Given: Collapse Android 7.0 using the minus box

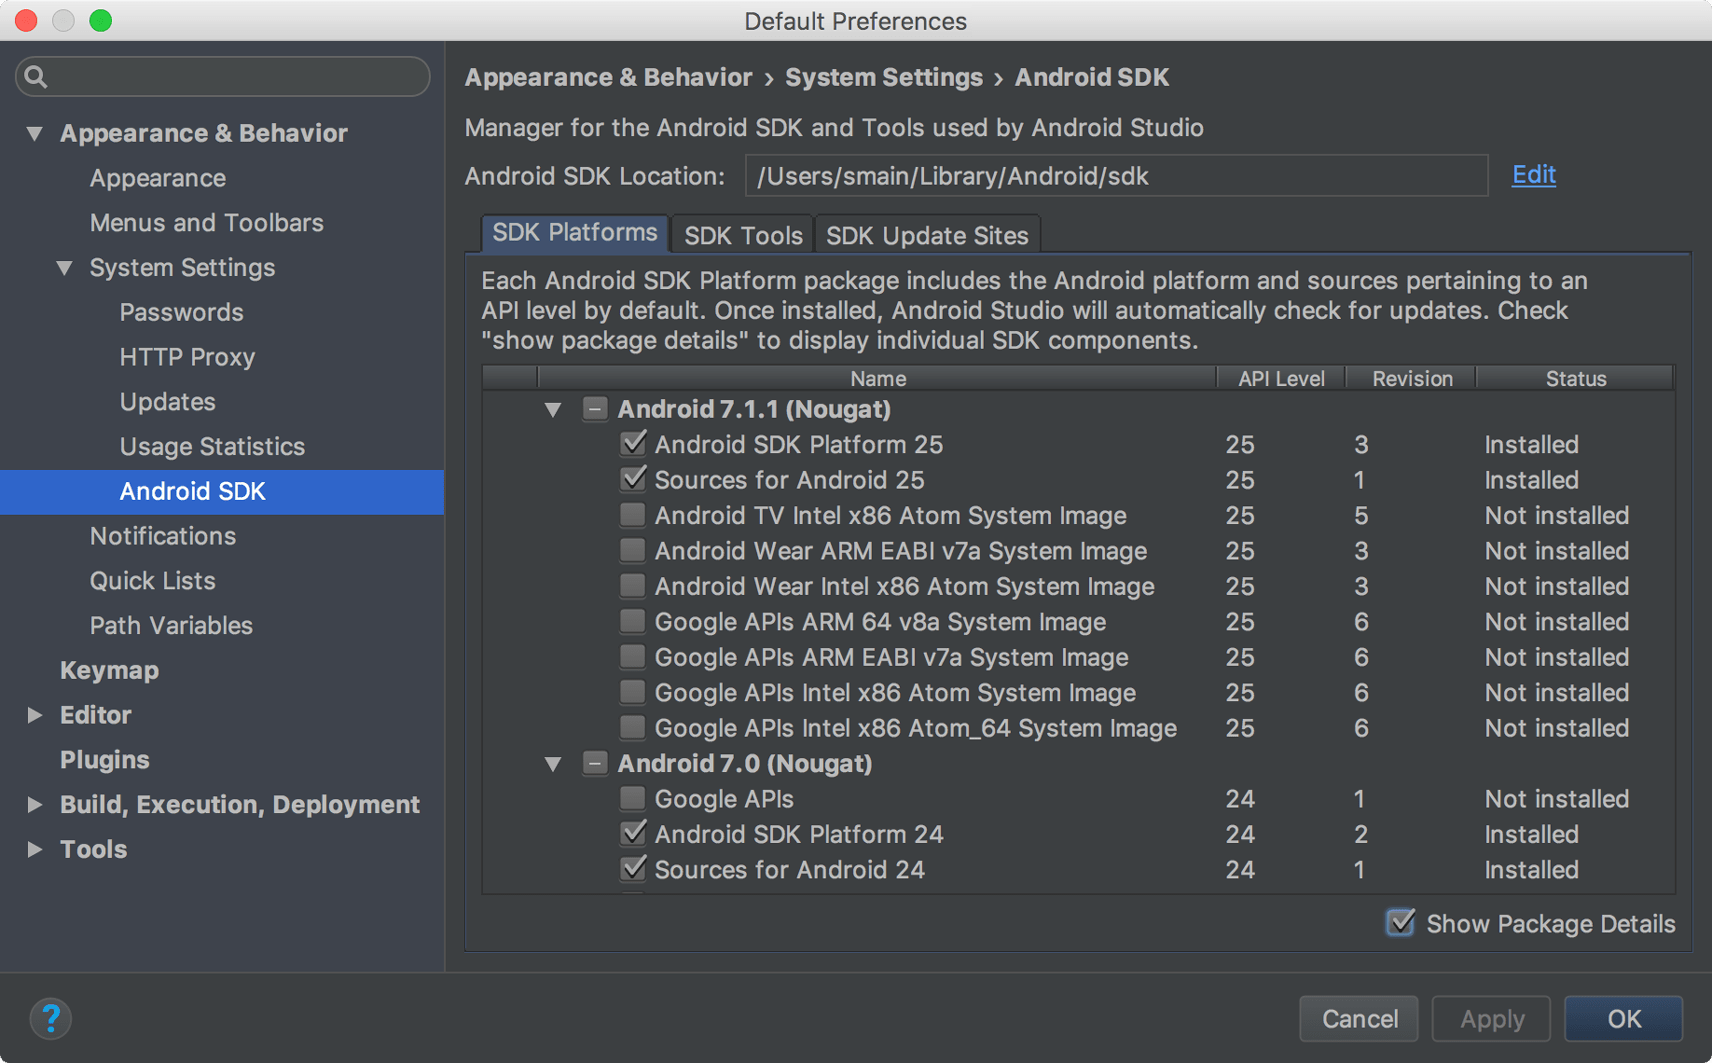Looking at the screenshot, I should pos(595,763).
